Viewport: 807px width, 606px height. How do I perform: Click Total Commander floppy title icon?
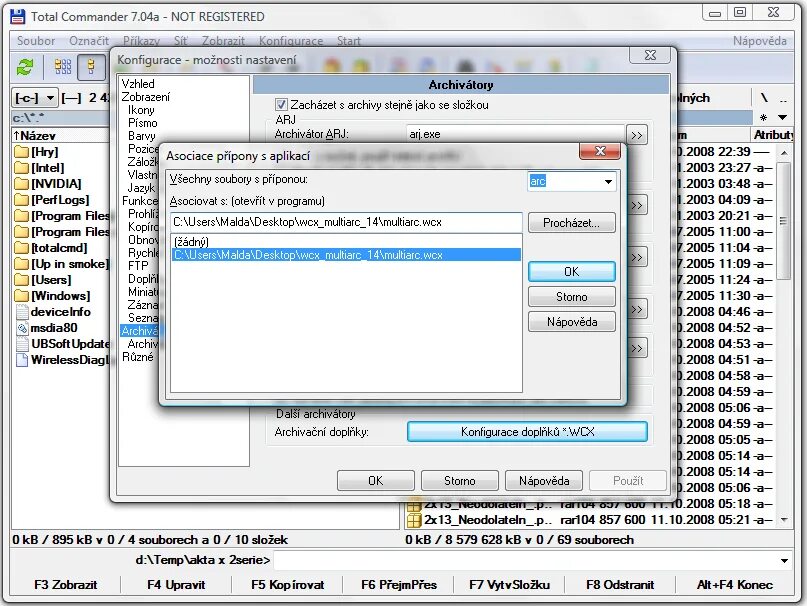17,16
